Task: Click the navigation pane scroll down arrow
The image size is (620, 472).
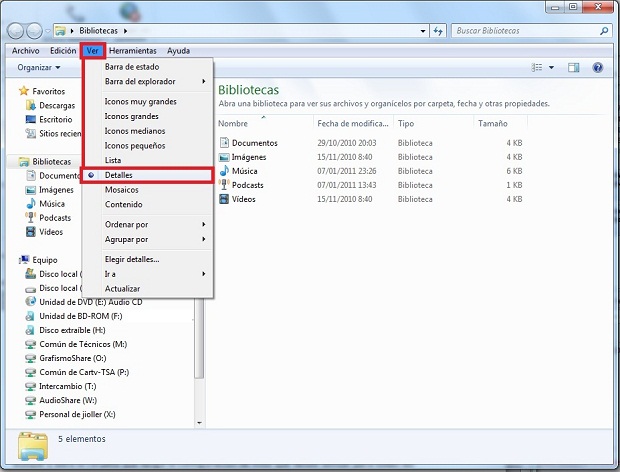Action: pos(199,423)
